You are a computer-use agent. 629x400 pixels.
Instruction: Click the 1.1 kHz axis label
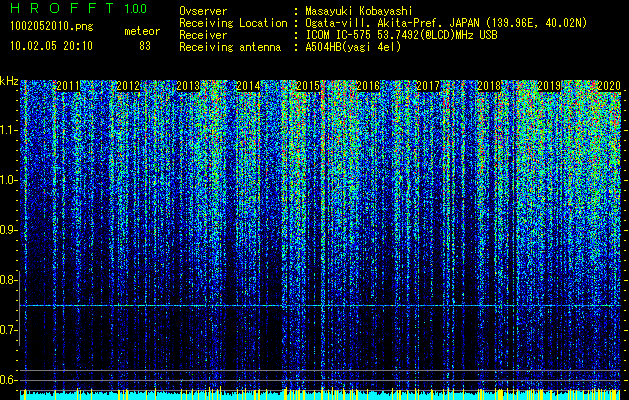(9, 130)
